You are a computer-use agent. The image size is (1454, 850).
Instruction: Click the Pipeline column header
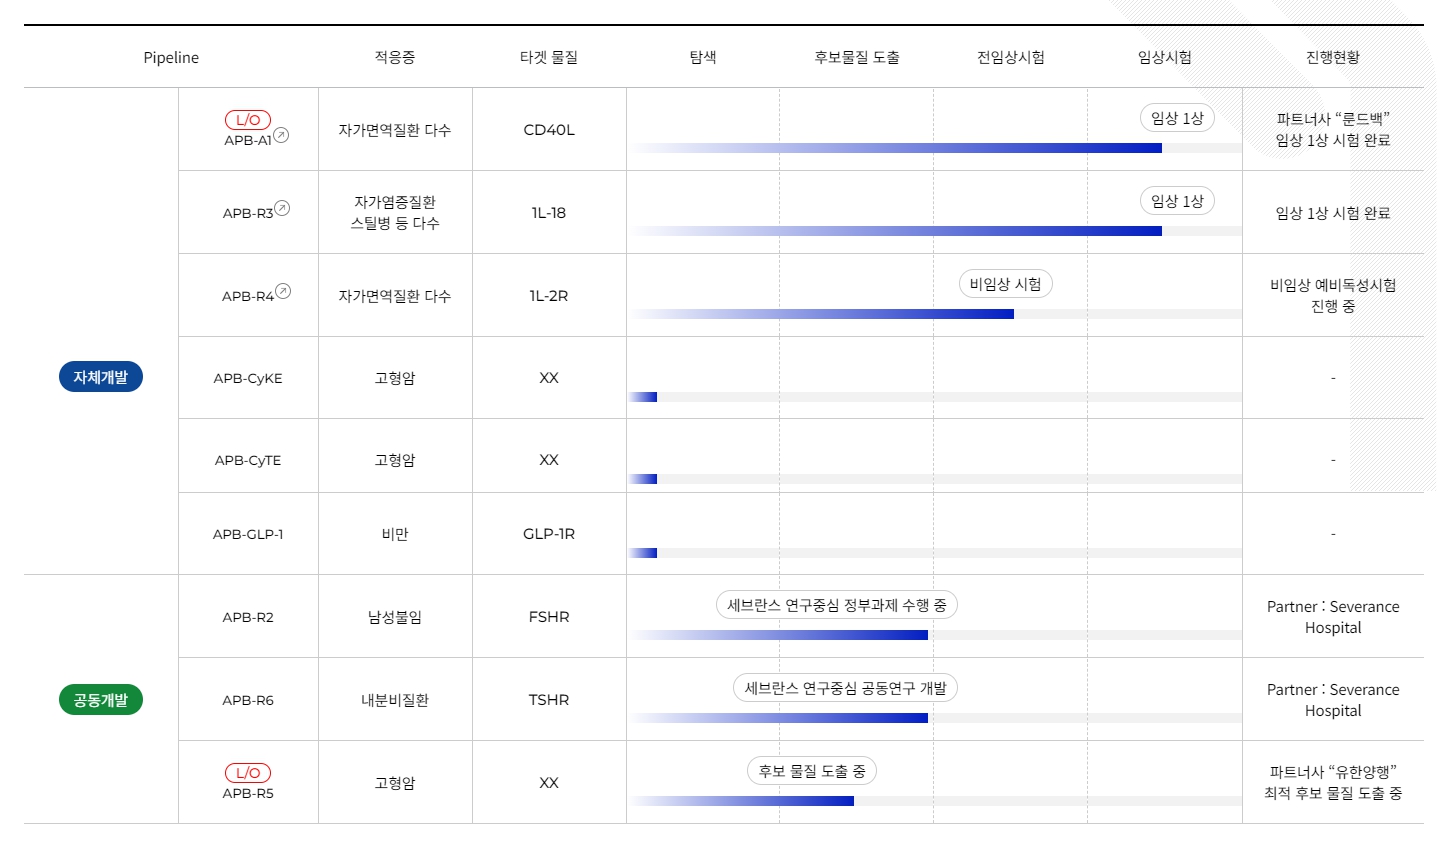coord(171,58)
